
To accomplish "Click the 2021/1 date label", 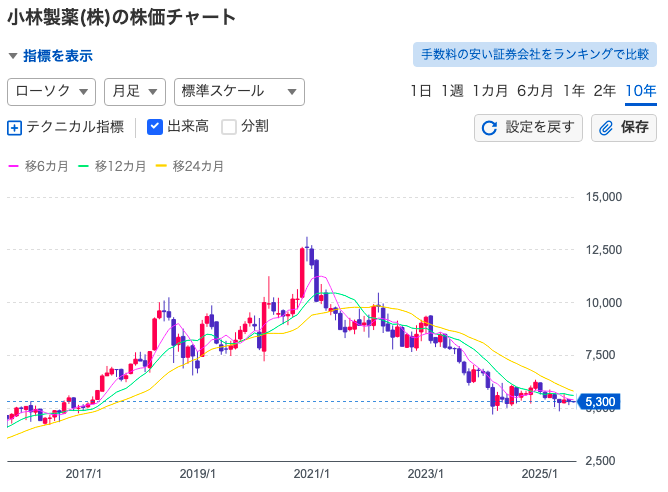I will coord(311,474).
